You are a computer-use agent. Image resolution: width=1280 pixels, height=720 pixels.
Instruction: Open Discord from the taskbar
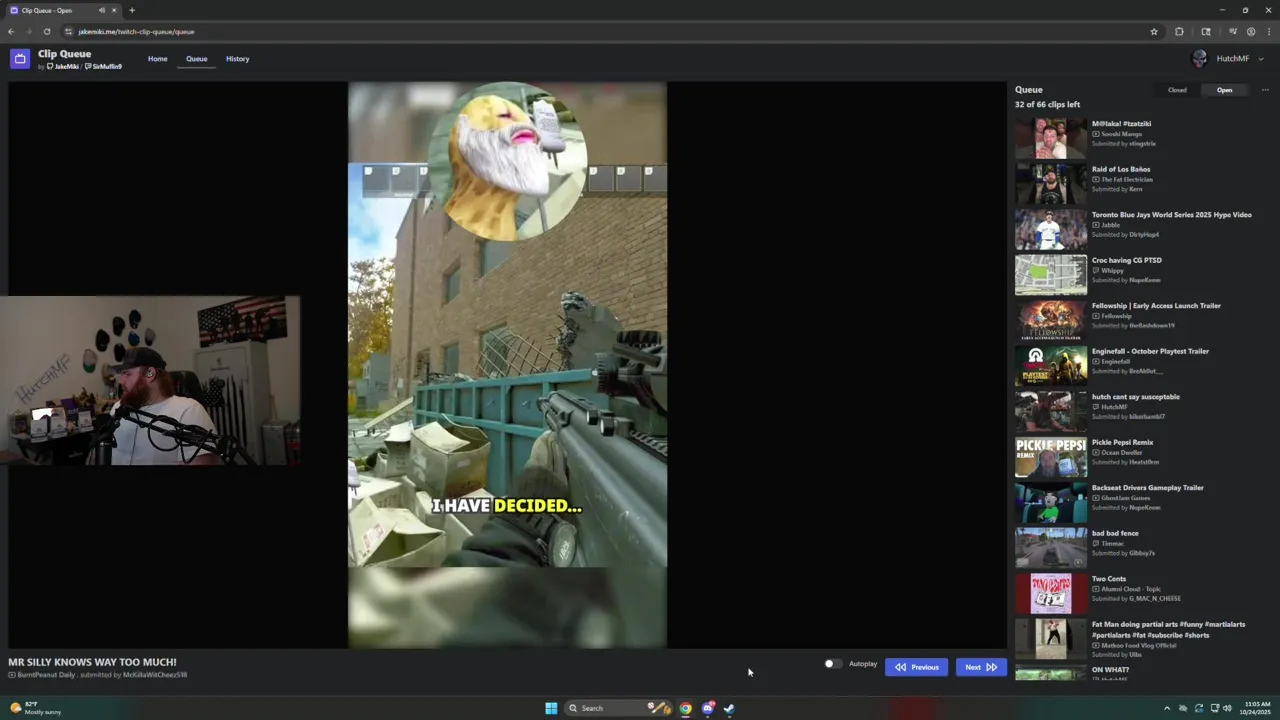pyautogui.click(x=708, y=708)
